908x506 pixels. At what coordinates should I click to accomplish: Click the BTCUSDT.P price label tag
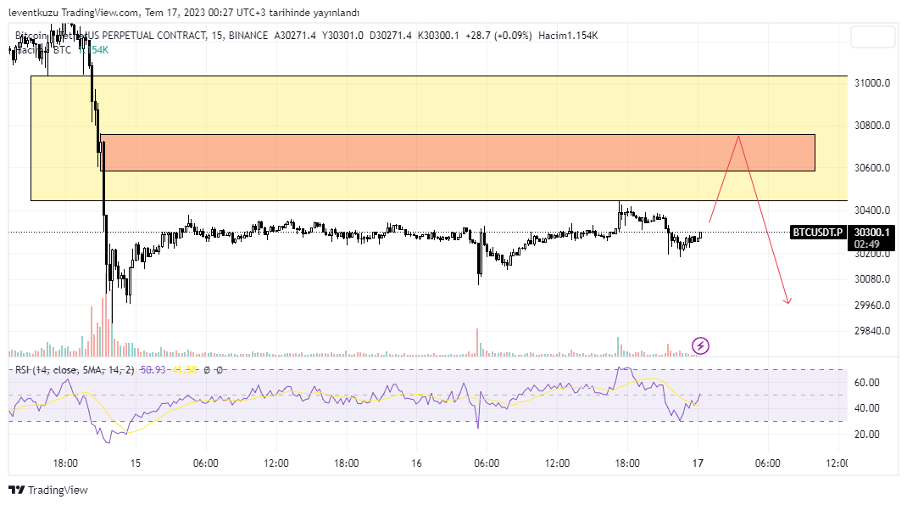click(818, 232)
